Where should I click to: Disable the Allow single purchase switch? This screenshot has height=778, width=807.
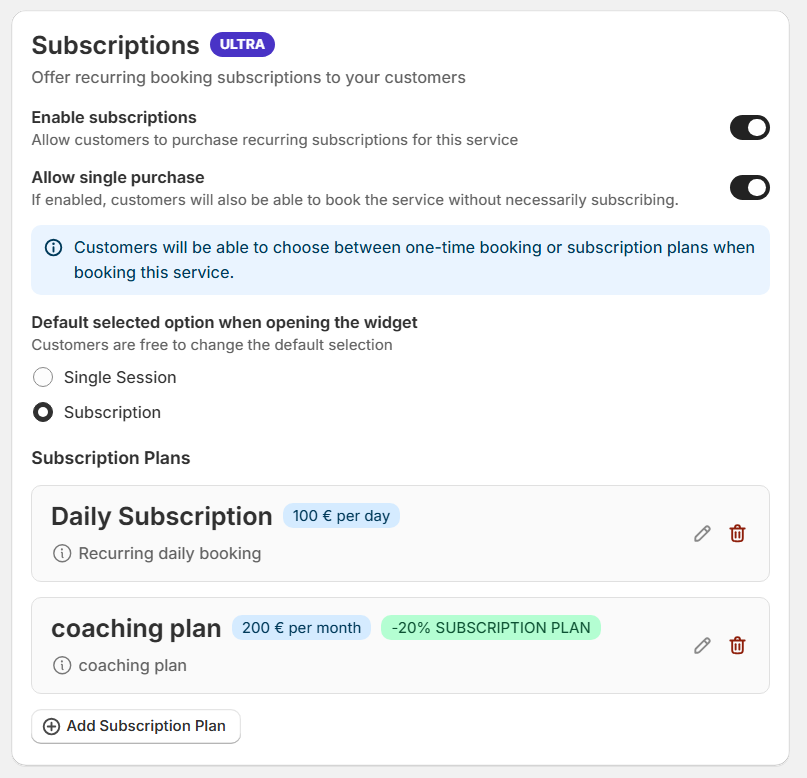pos(749,188)
